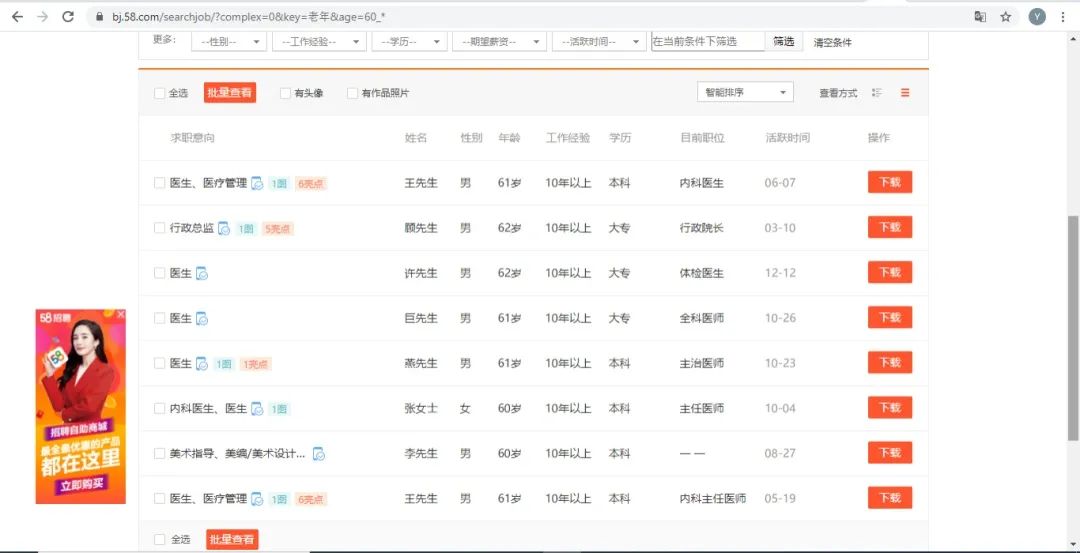The height and width of the screenshot is (553, 1080).
Task: Enable the 有作品照片 filter checkbox
Action: click(353, 93)
